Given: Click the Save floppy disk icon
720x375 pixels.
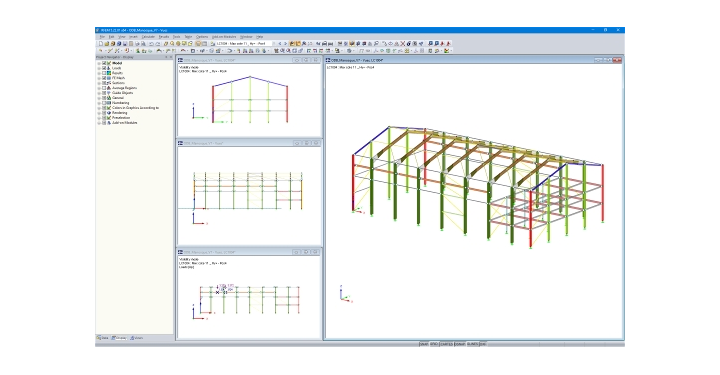Looking at the screenshot, I should [125, 44].
